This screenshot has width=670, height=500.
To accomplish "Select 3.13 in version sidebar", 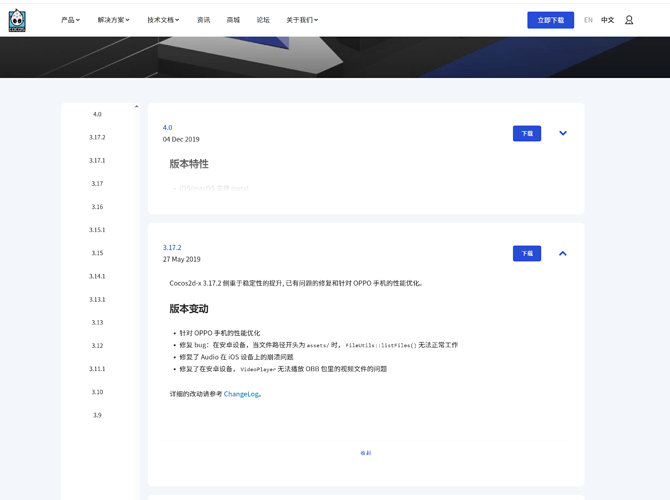I will [x=97, y=322].
